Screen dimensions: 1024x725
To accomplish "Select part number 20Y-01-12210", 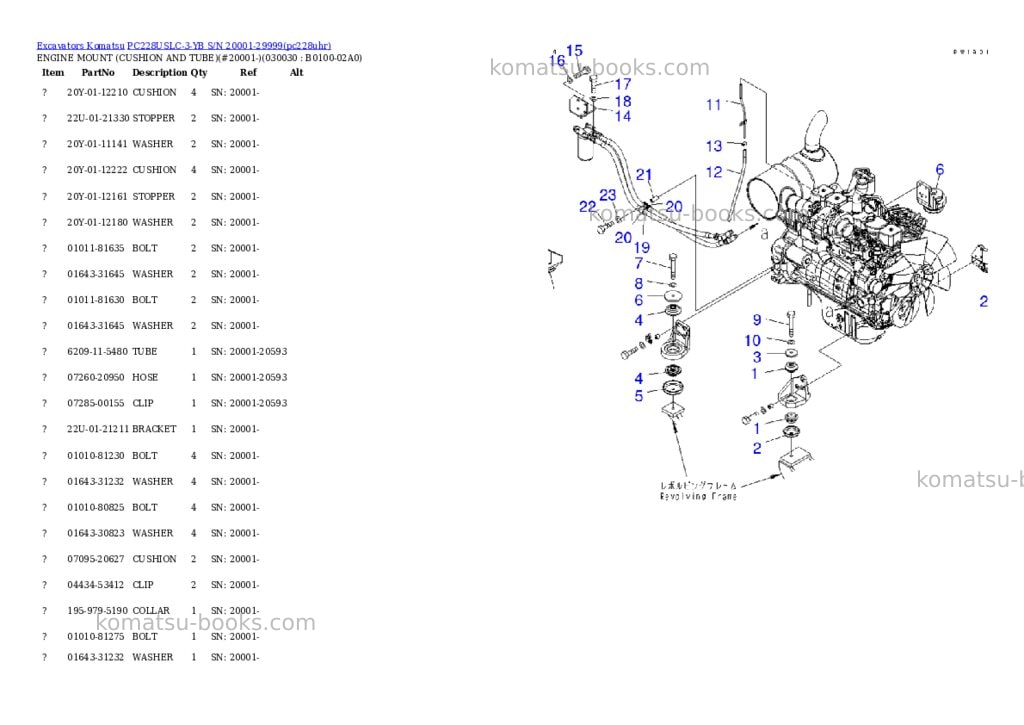I will (97, 93).
